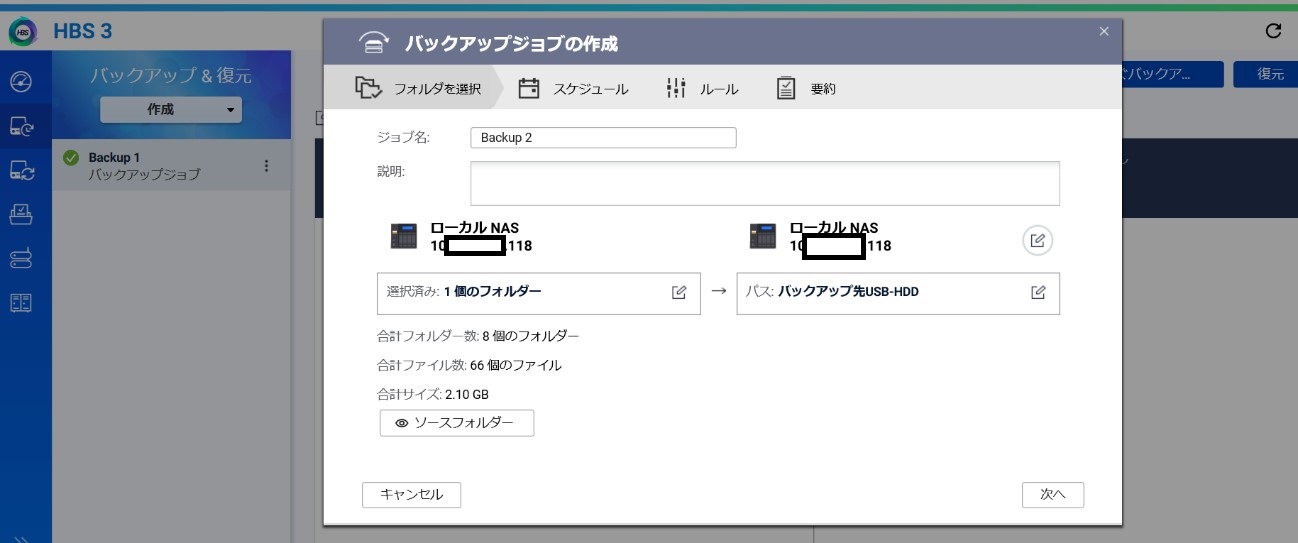This screenshot has height=543, width=1298.
Task: Open the 作成 dropdown menu
Action: pyautogui.click(x=171, y=110)
